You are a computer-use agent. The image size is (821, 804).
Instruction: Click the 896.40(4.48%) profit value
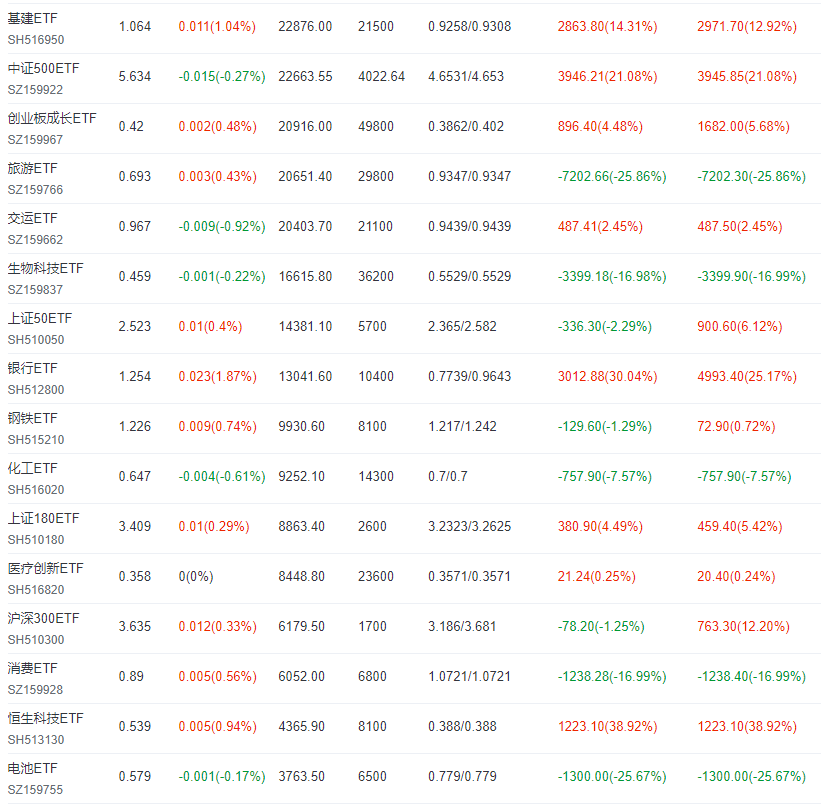[600, 126]
